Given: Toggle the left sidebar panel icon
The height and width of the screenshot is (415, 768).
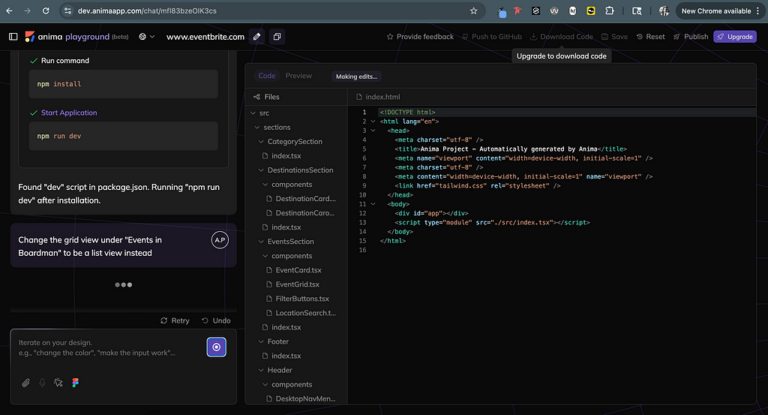Looking at the screenshot, I should point(13,37).
